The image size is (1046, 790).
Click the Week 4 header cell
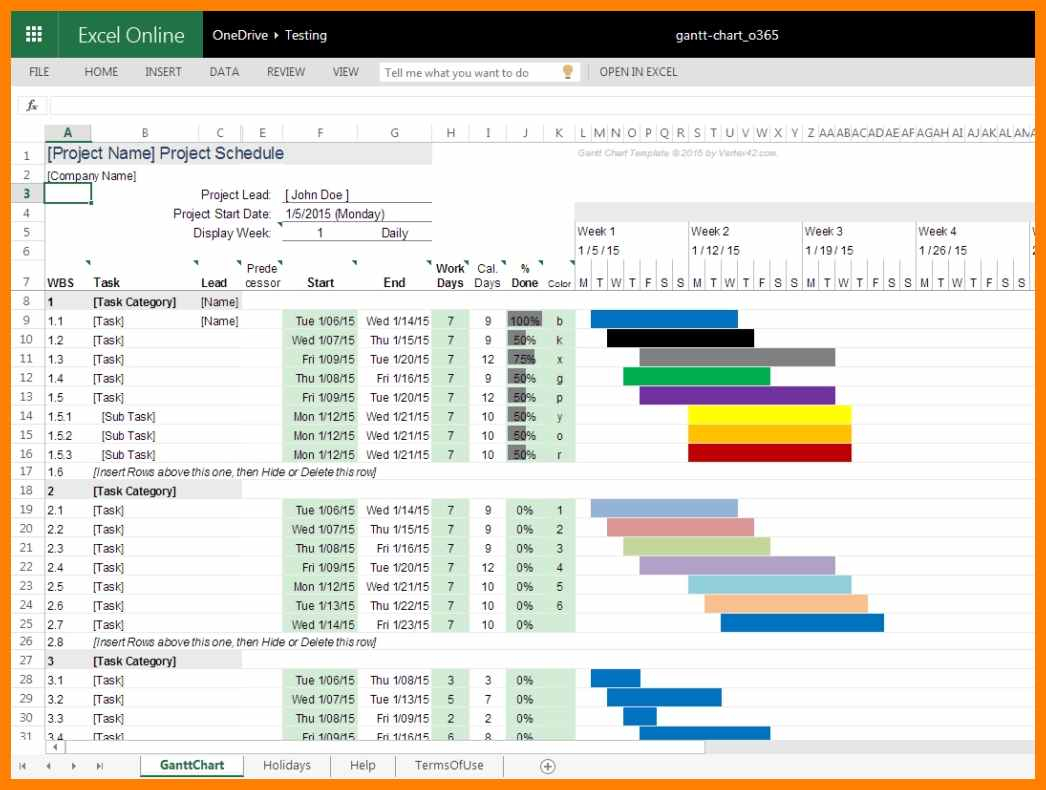point(972,231)
